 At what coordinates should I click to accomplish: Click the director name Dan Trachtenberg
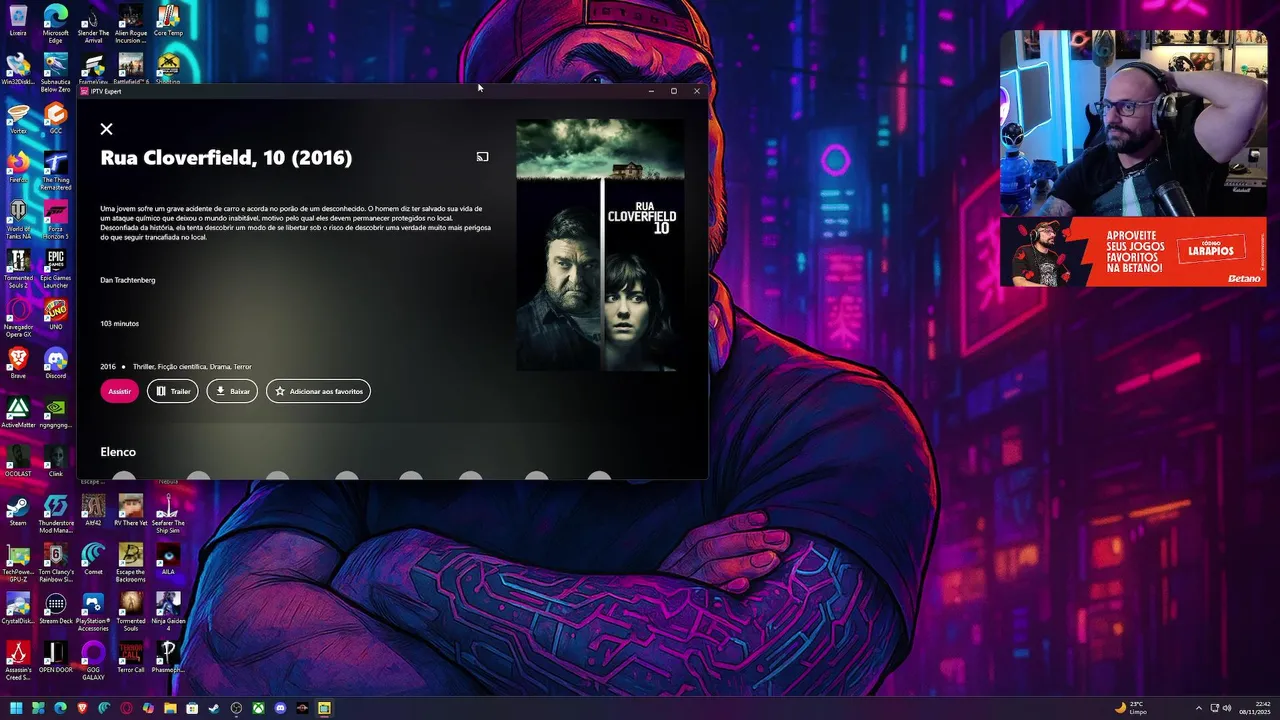click(x=127, y=280)
